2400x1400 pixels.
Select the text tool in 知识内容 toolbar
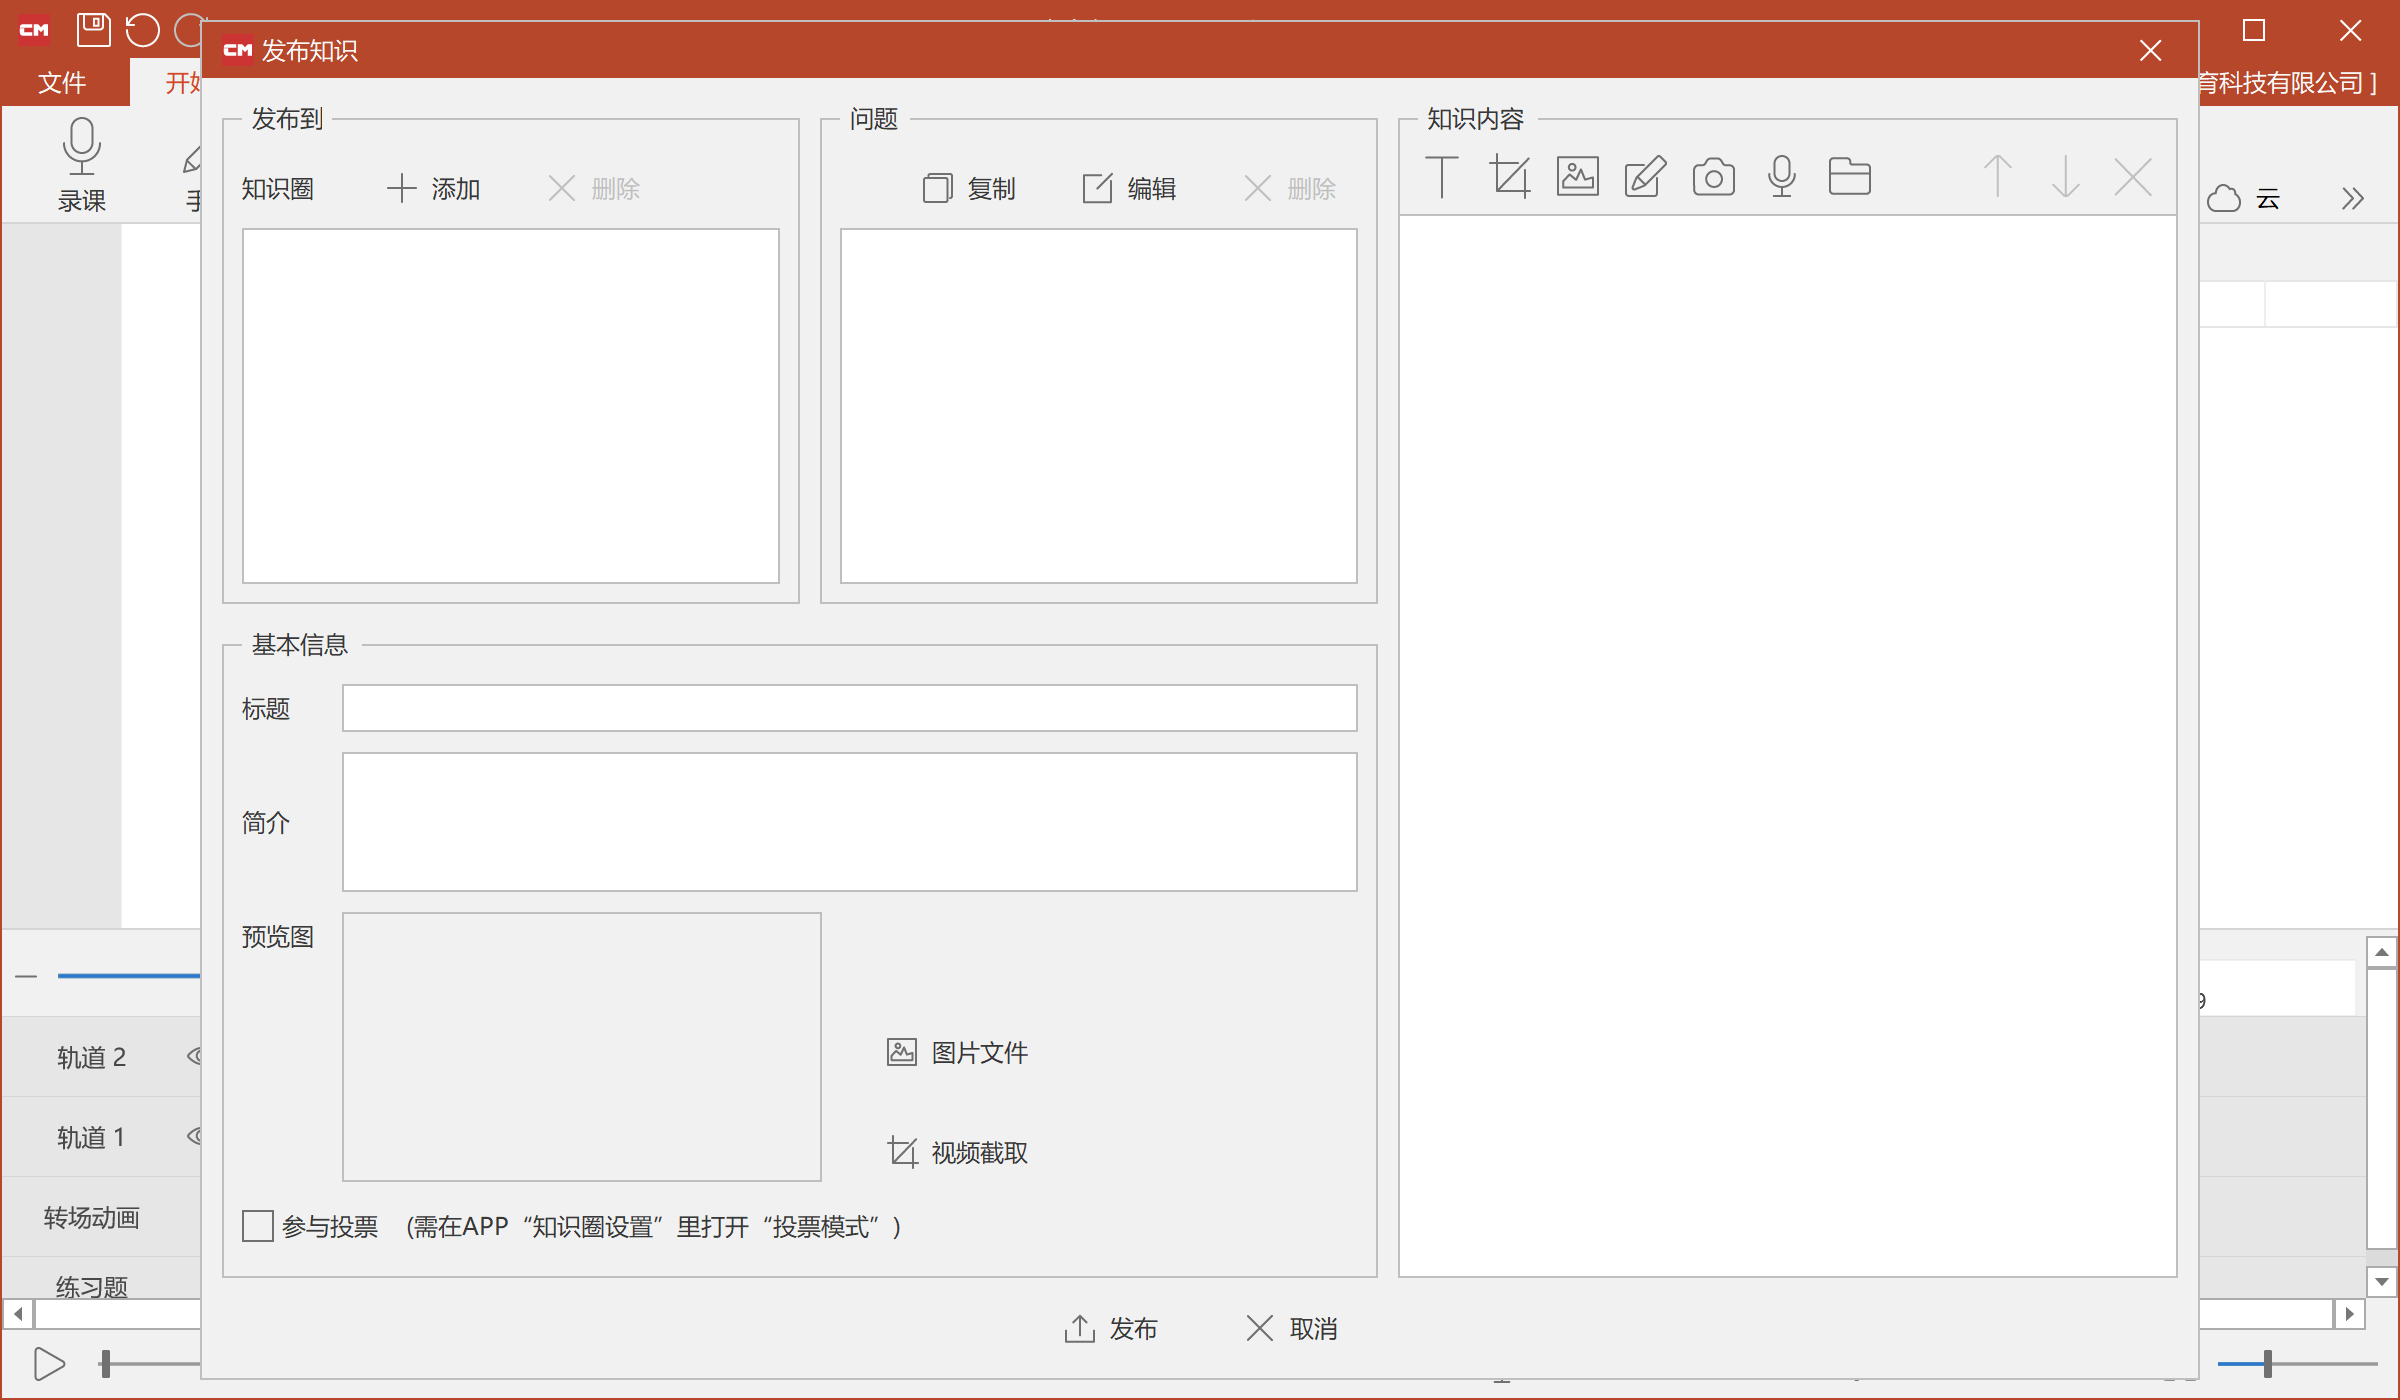coord(1441,177)
